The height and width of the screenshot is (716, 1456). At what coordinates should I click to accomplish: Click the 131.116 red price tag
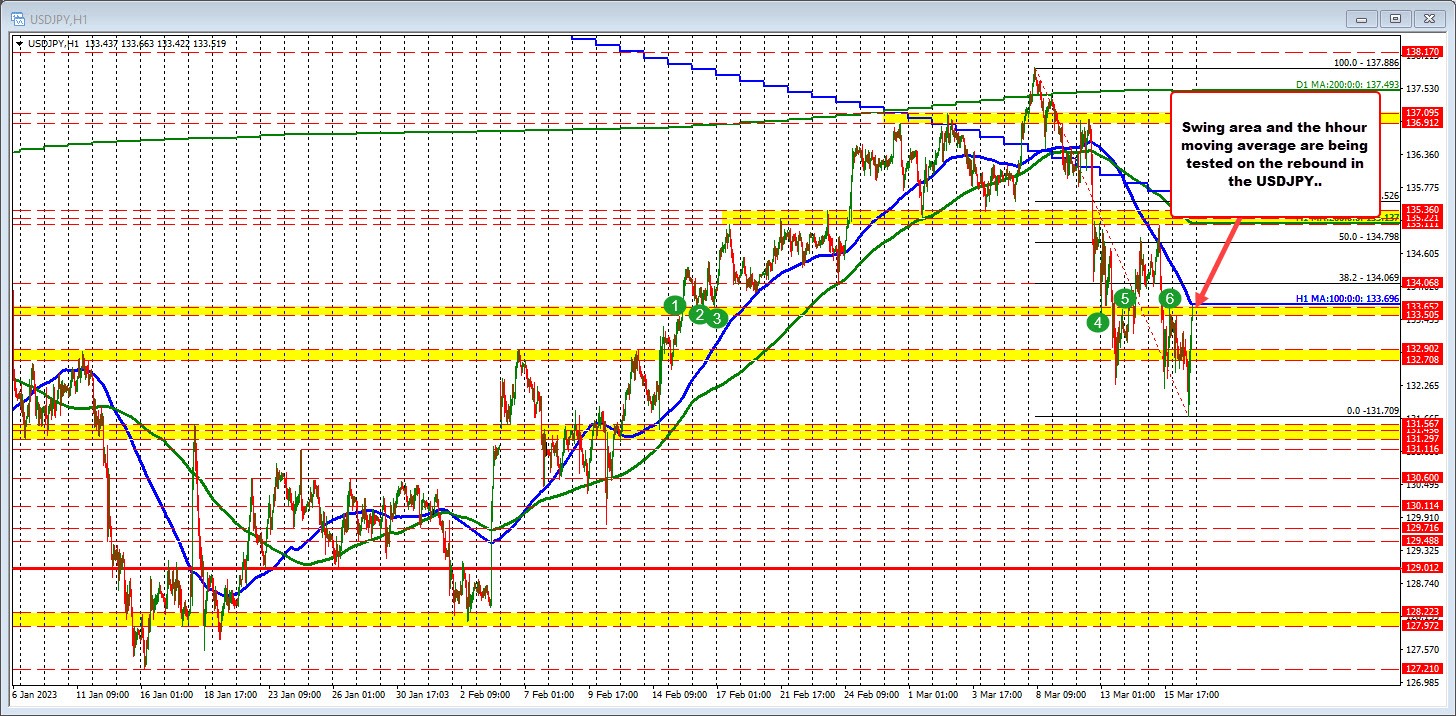[1422, 449]
